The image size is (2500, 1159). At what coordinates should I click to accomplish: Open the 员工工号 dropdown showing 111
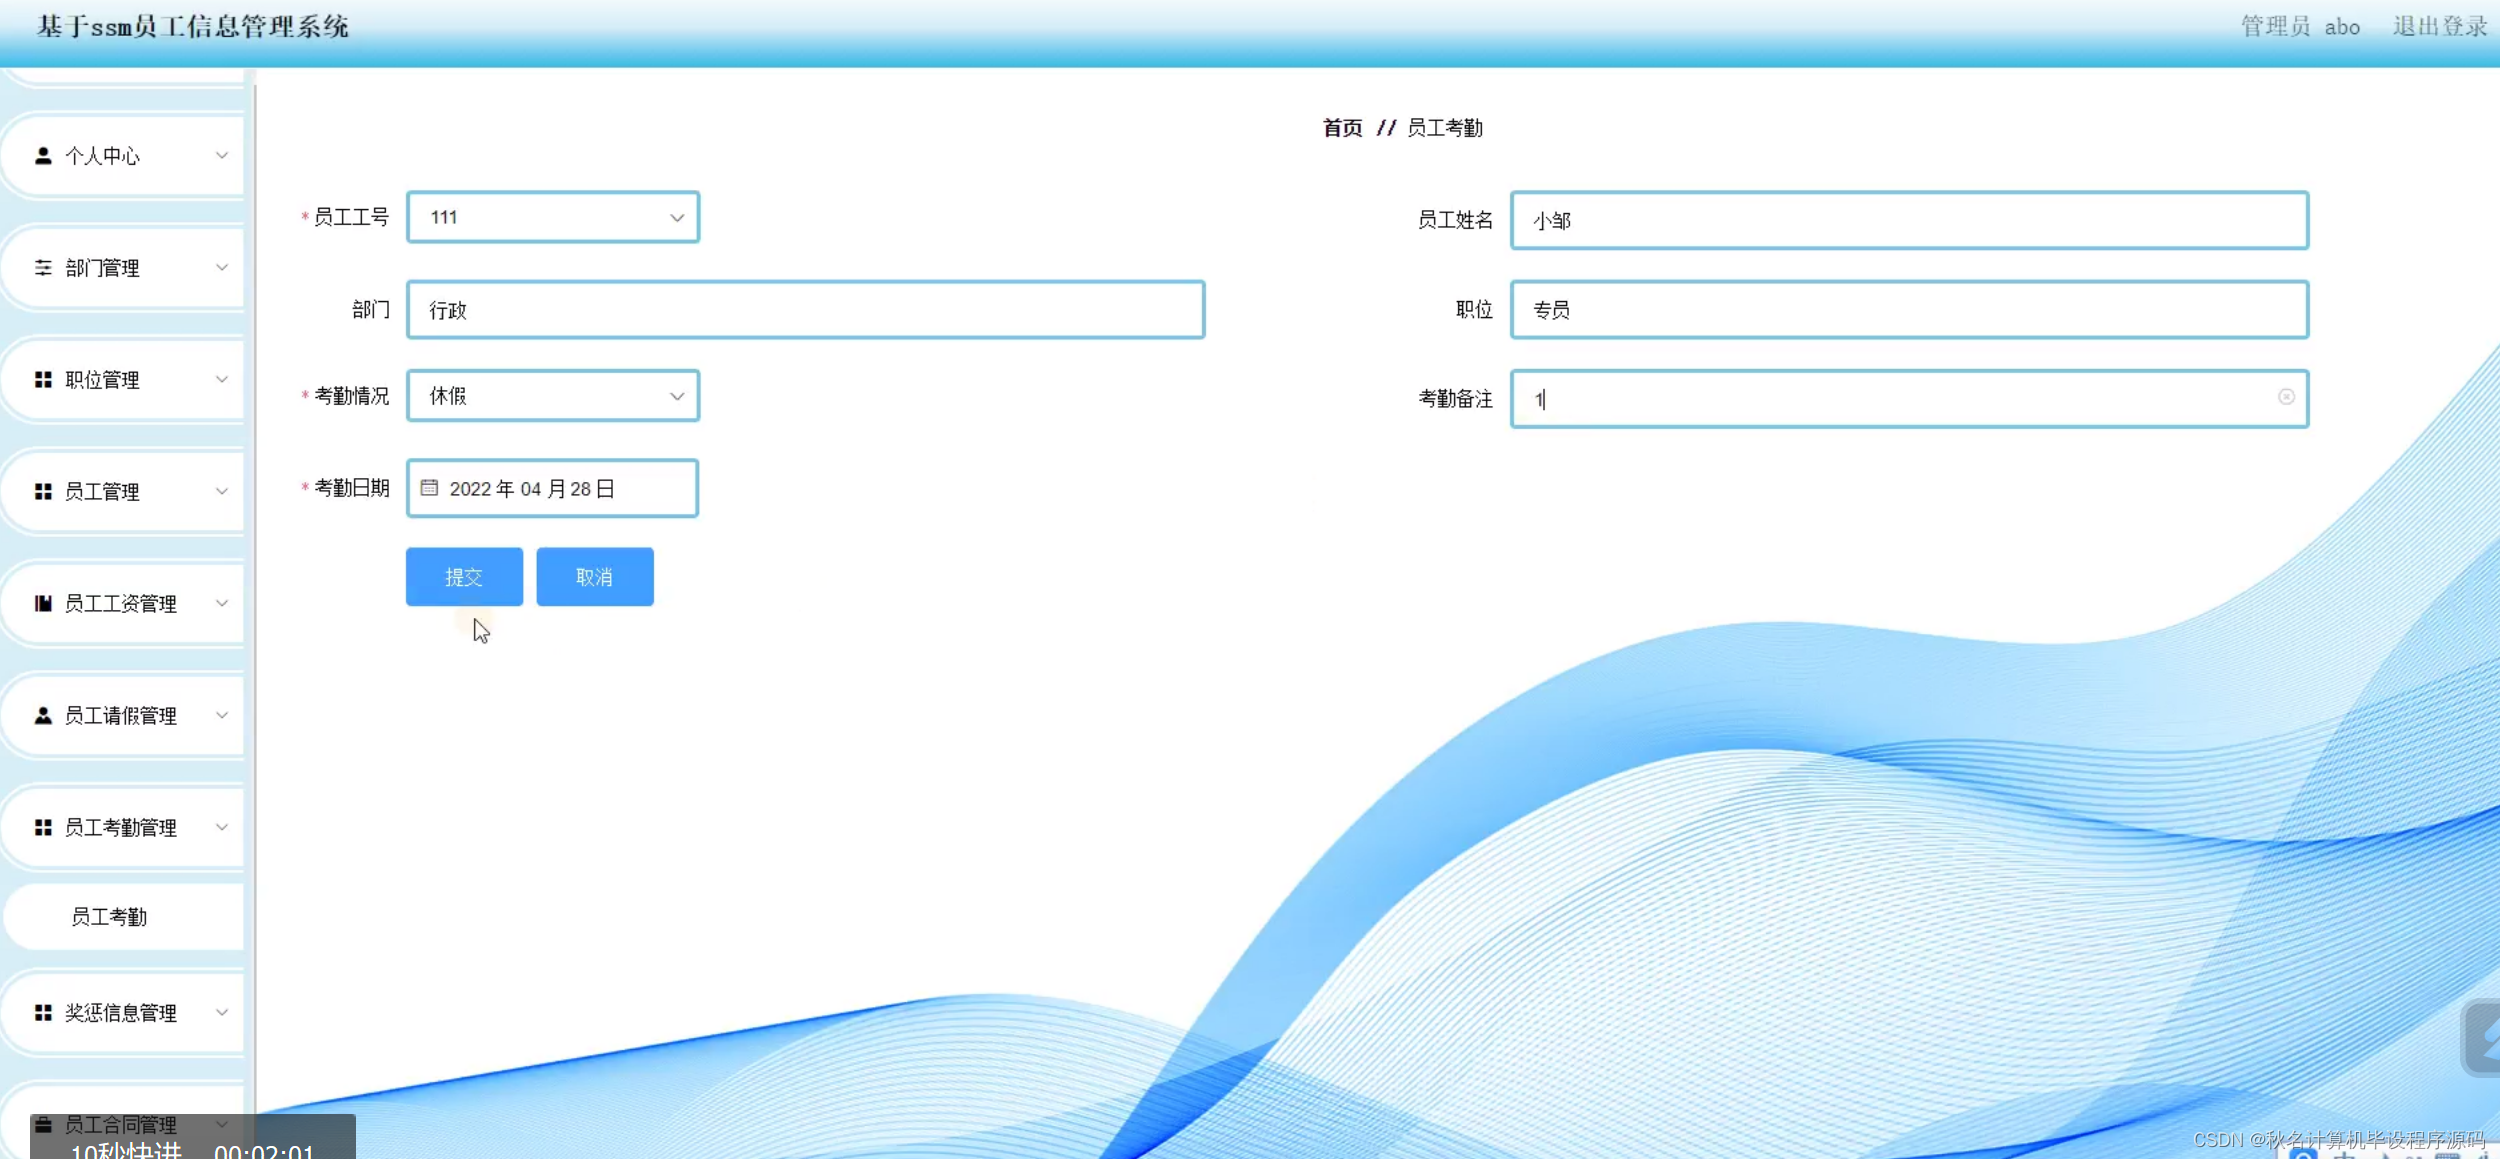coord(552,217)
